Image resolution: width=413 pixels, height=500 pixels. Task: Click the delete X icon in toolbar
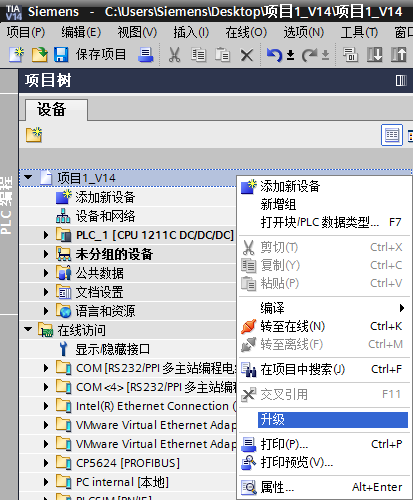(247, 55)
